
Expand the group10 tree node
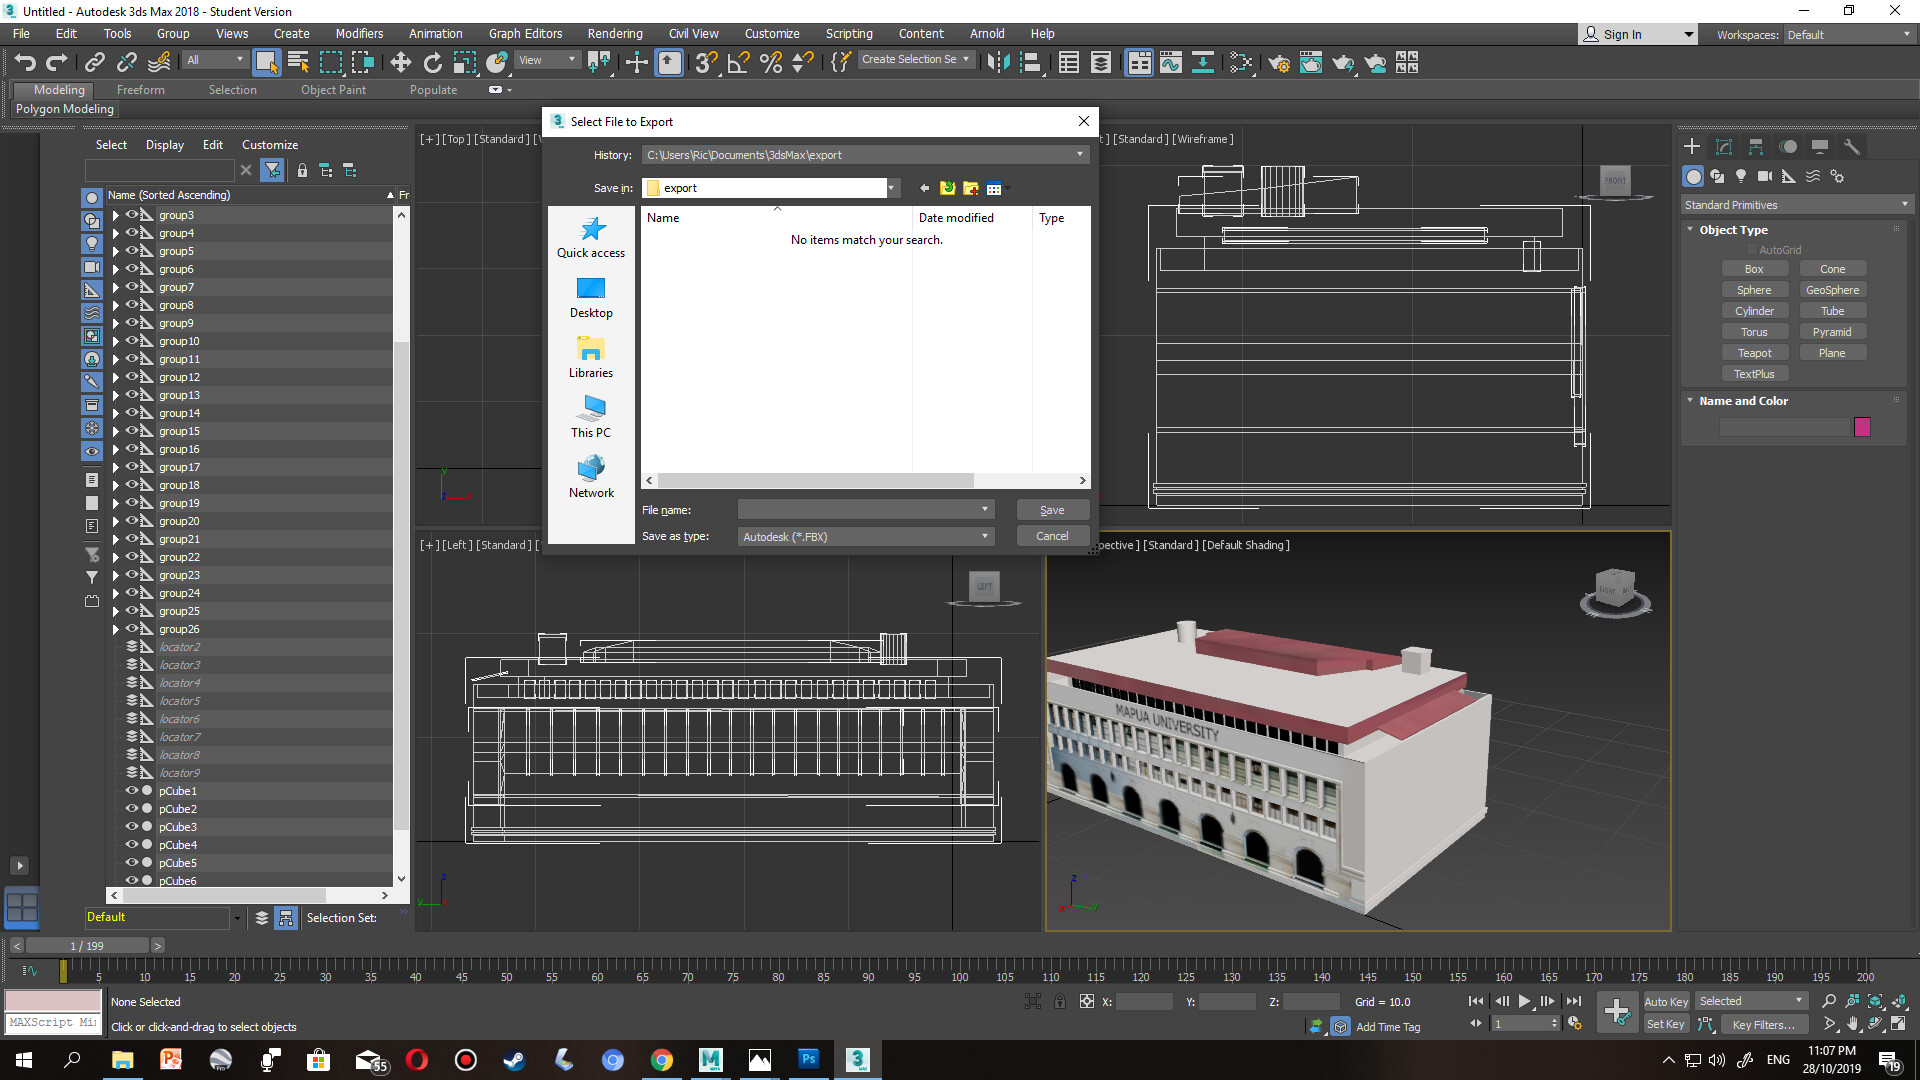115,341
